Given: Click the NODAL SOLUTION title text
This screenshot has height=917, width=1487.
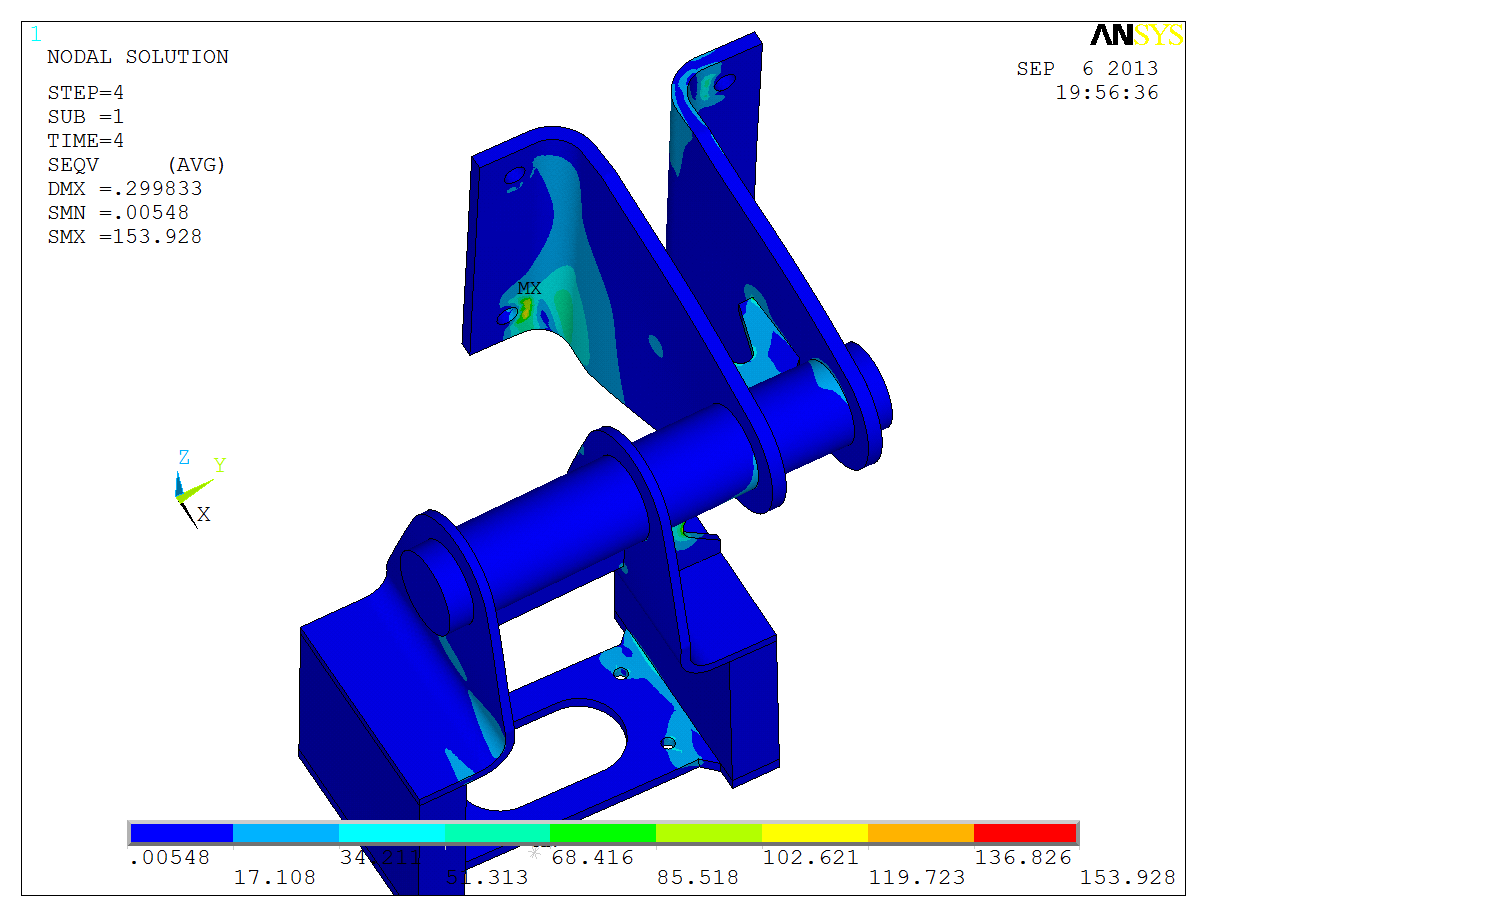Looking at the screenshot, I should [138, 57].
